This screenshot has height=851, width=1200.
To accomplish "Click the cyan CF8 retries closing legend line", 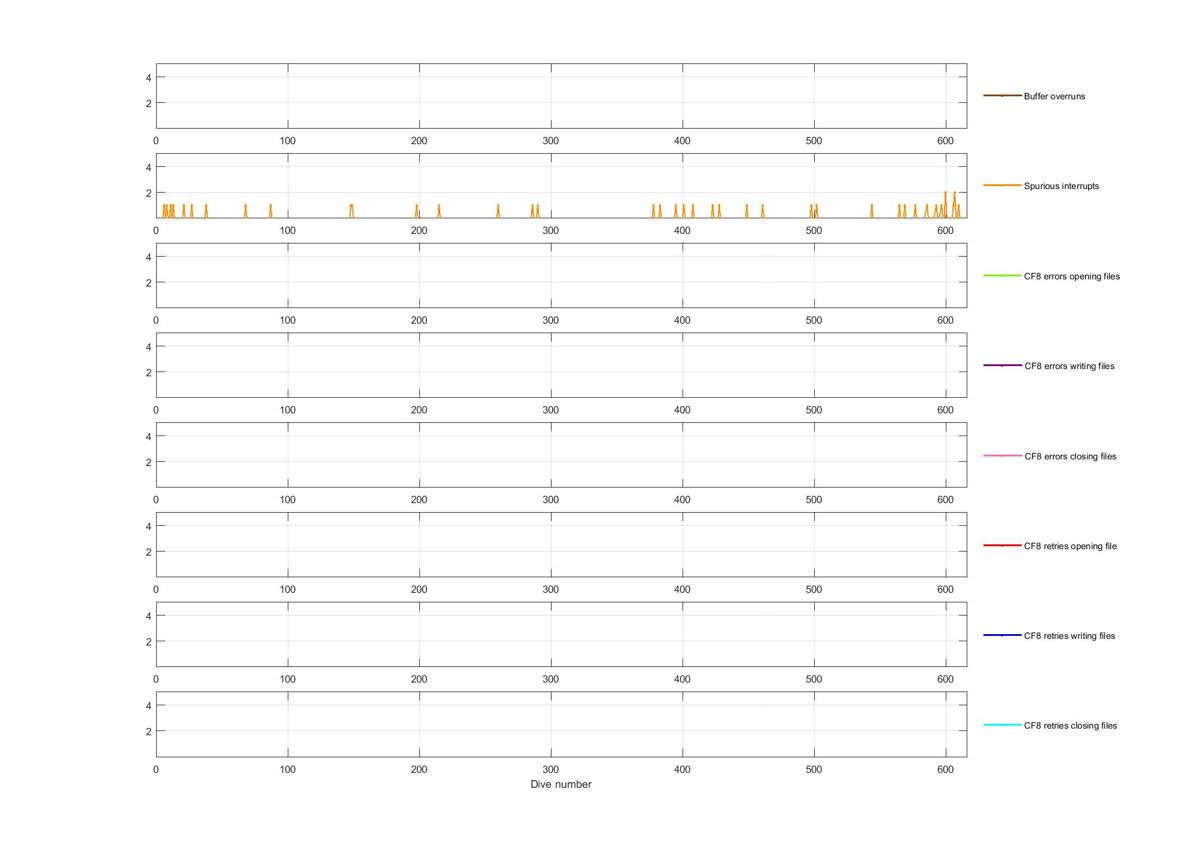I will [1002, 725].
